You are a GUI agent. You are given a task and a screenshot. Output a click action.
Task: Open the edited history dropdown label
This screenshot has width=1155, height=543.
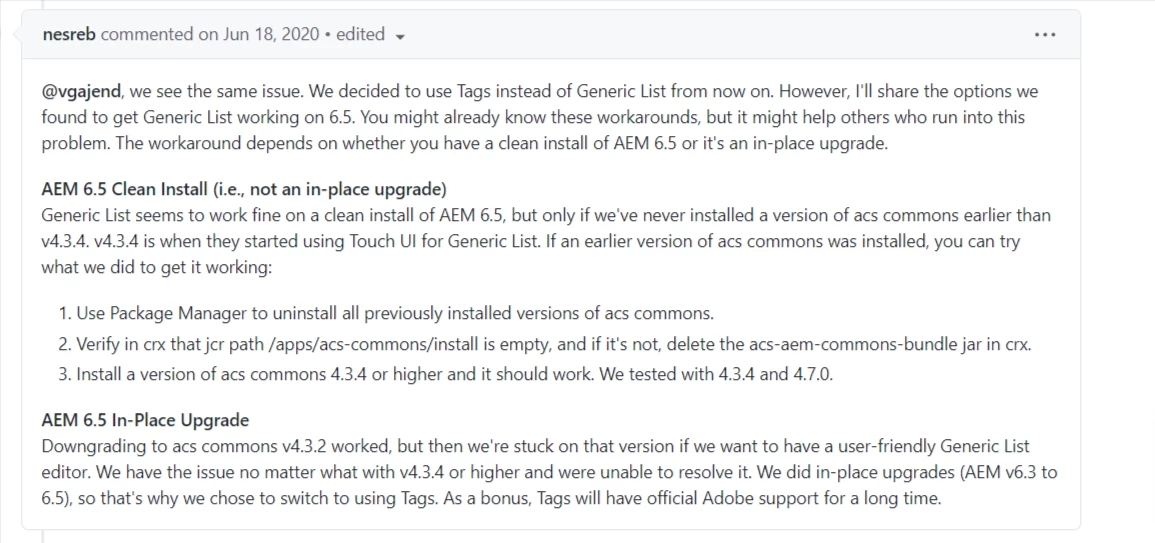click(x=361, y=34)
